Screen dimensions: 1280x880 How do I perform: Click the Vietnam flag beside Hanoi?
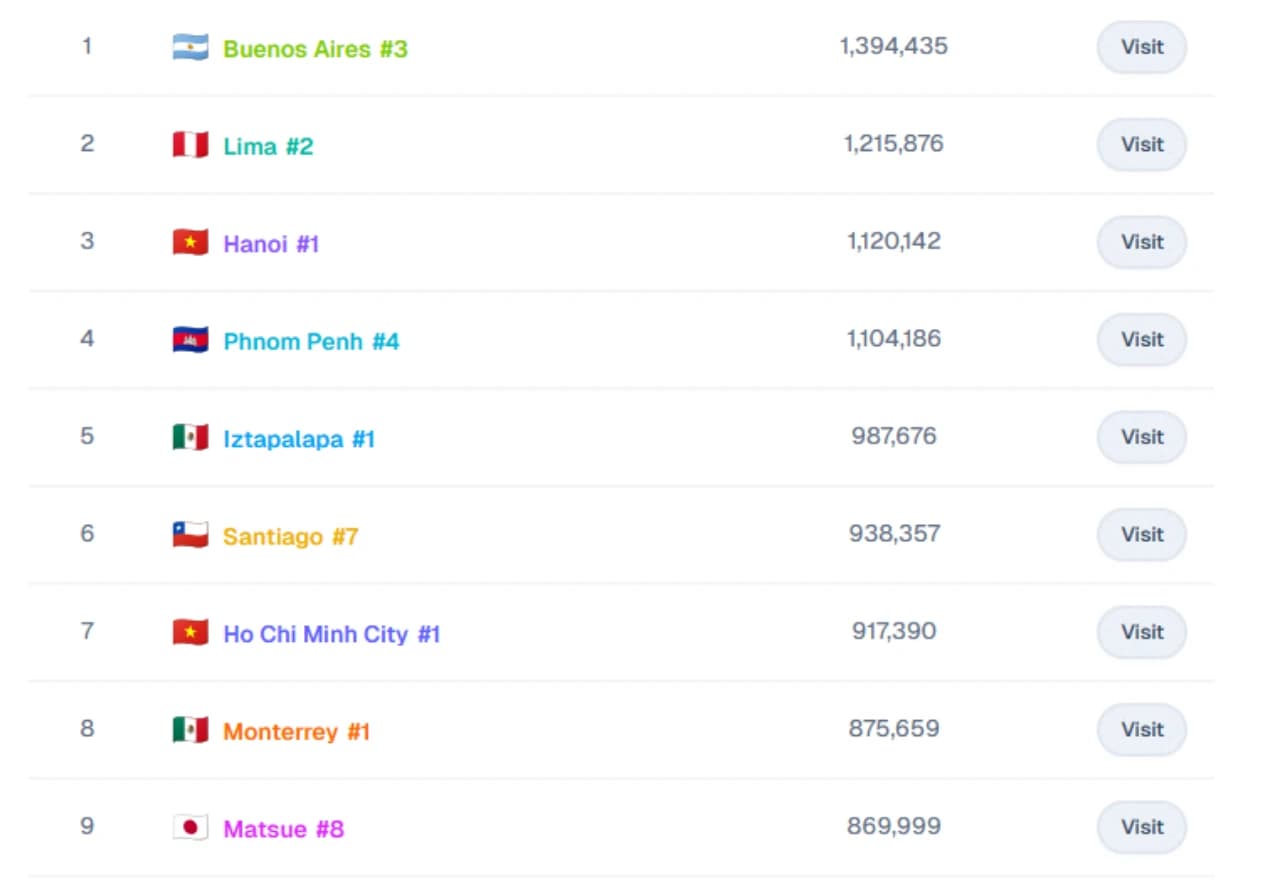[190, 243]
